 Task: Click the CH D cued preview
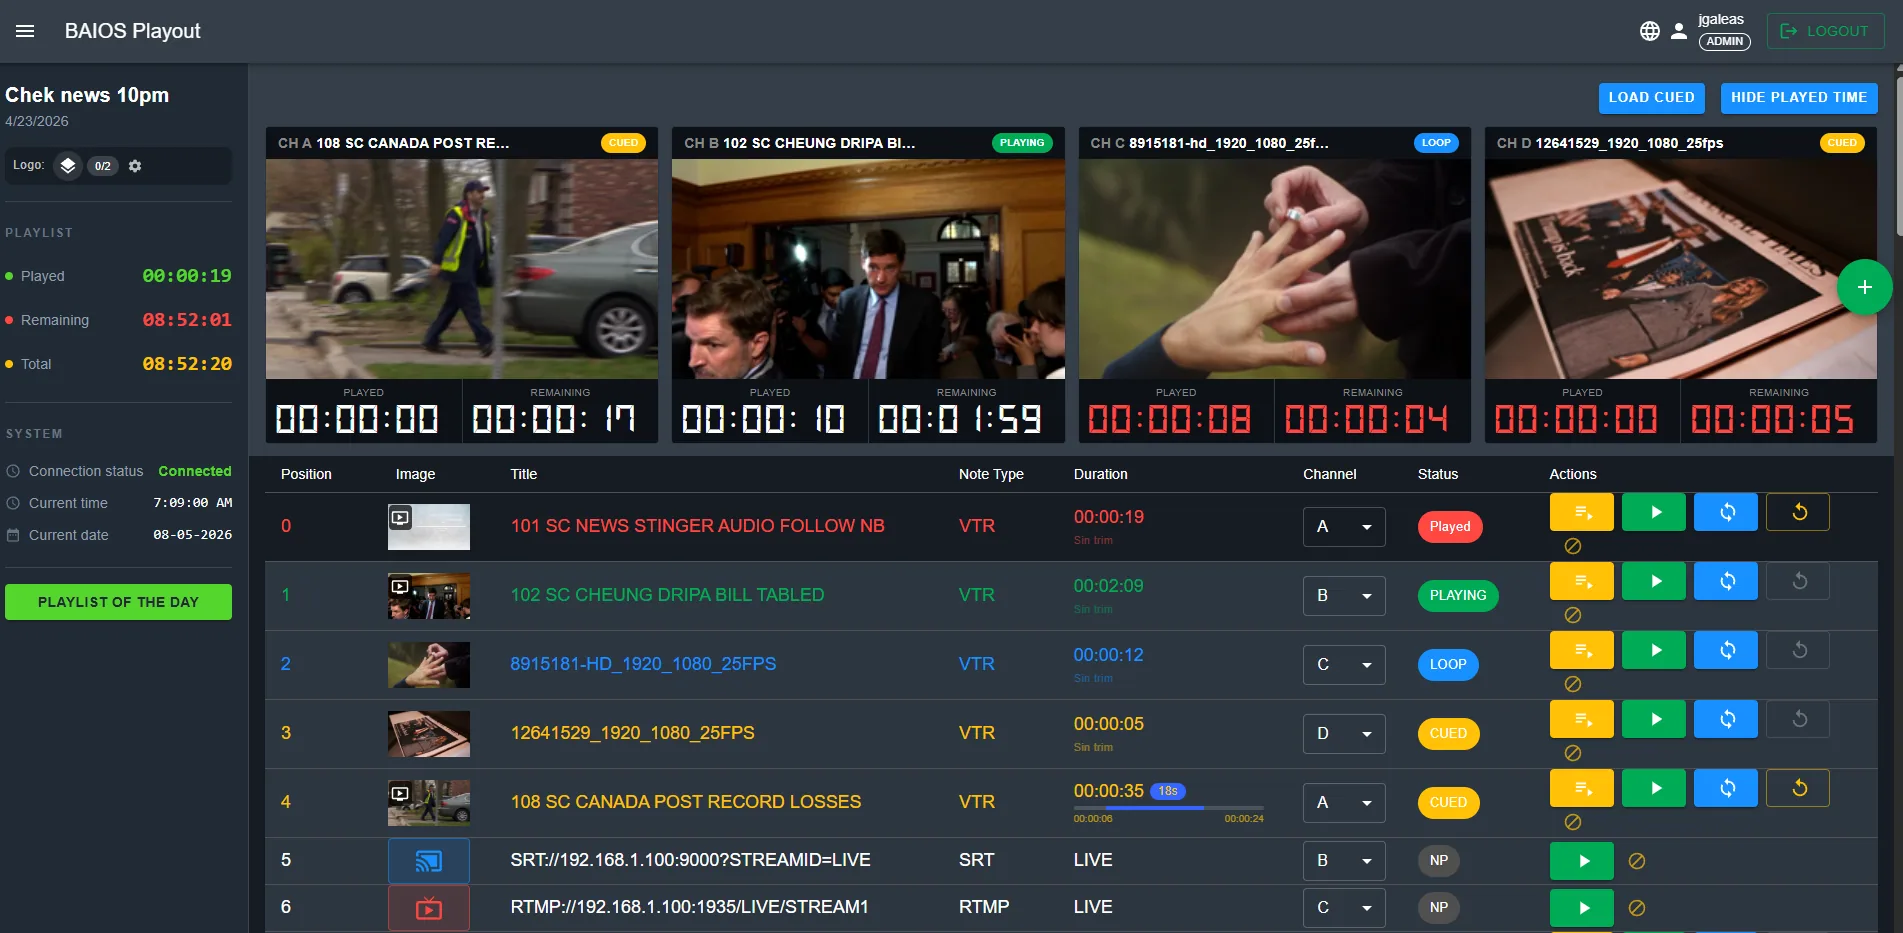[1680, 269]
